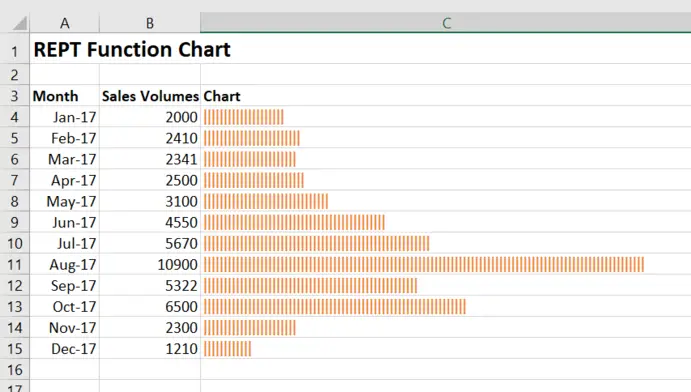Screen dimensions: 691x392
Task: Click the 'Month' header cell
Action: 65,96
